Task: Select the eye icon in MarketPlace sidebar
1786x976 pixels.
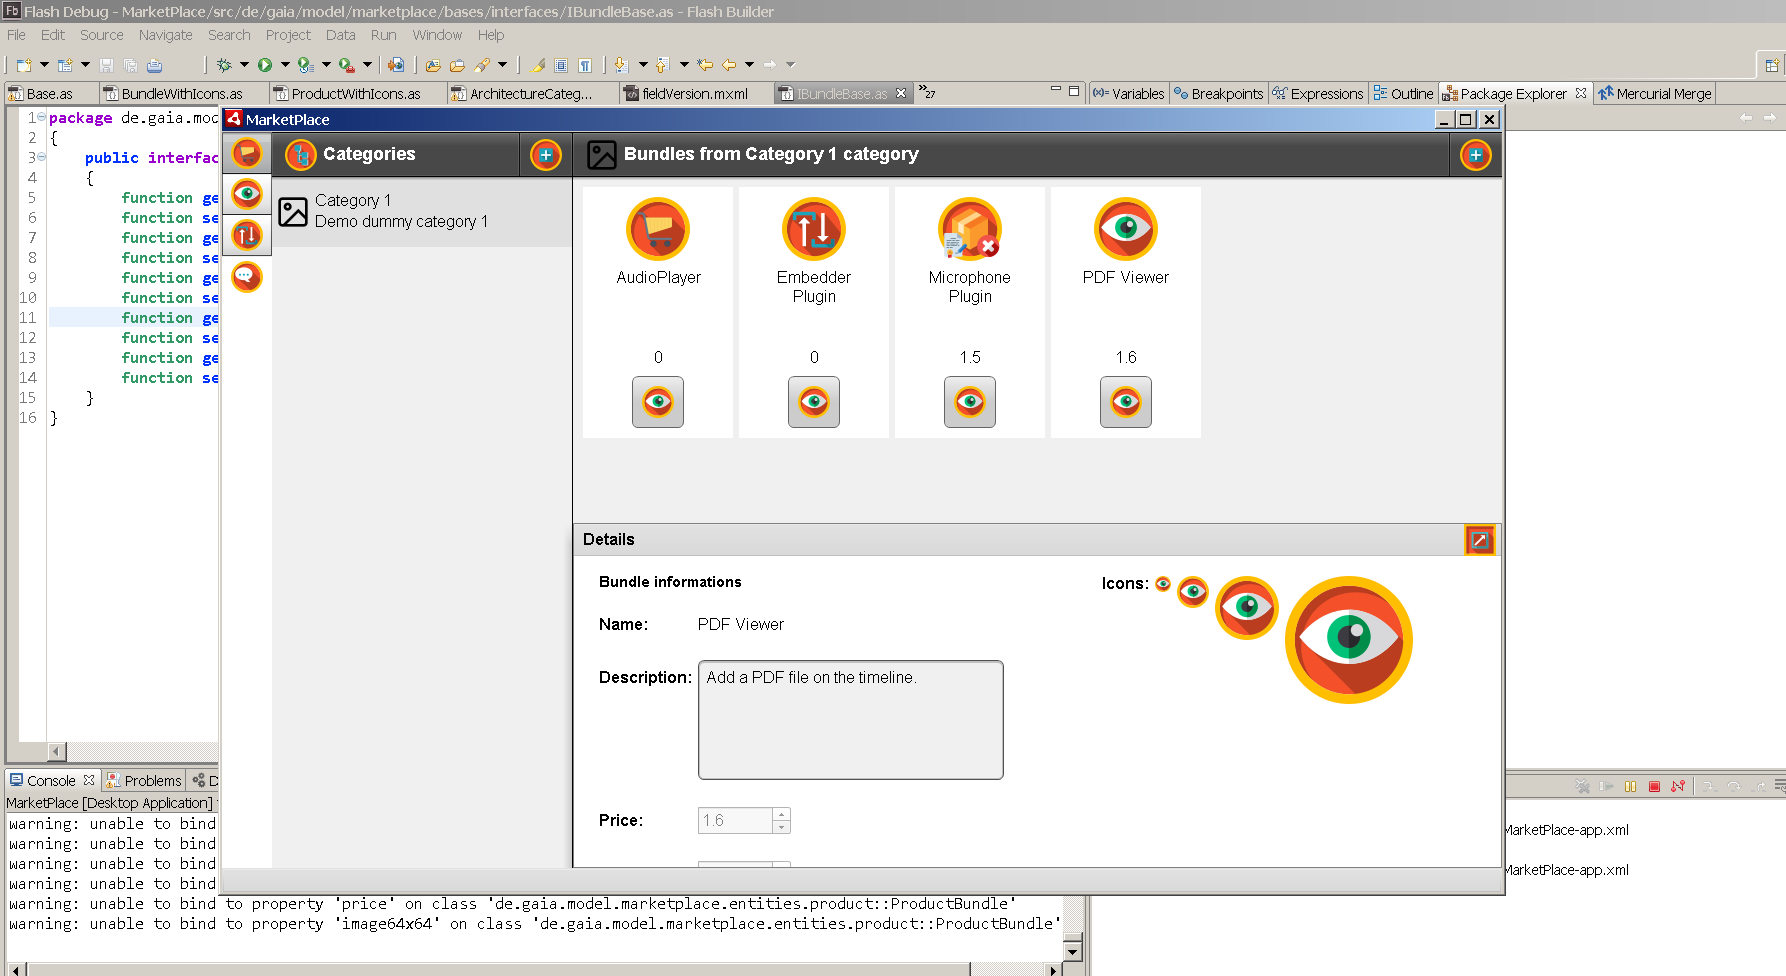Action: pyautogui.click(x=247, y=194)
